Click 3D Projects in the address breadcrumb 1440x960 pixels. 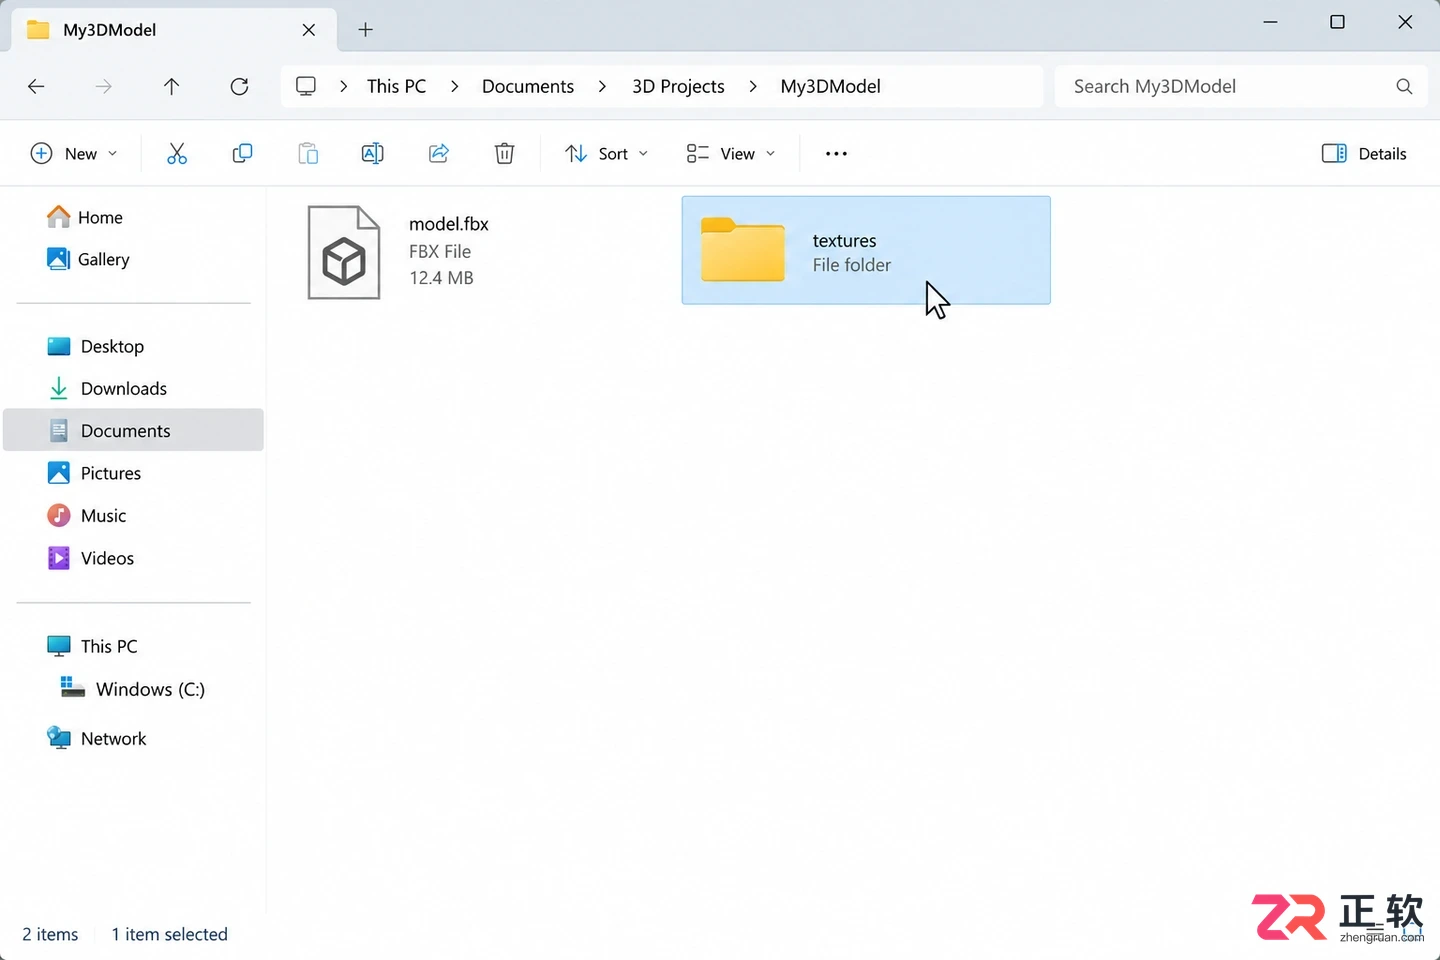click(678, 86)
